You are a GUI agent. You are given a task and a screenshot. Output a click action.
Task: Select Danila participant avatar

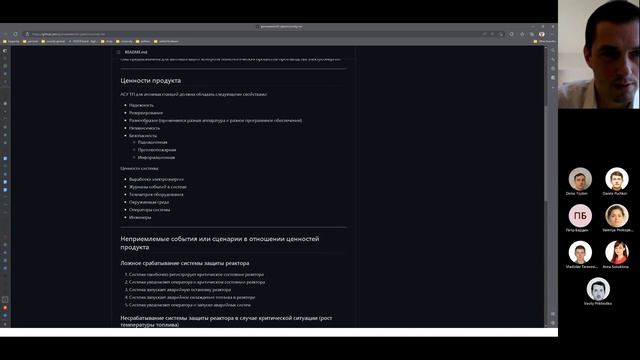(x=617, y=179)
